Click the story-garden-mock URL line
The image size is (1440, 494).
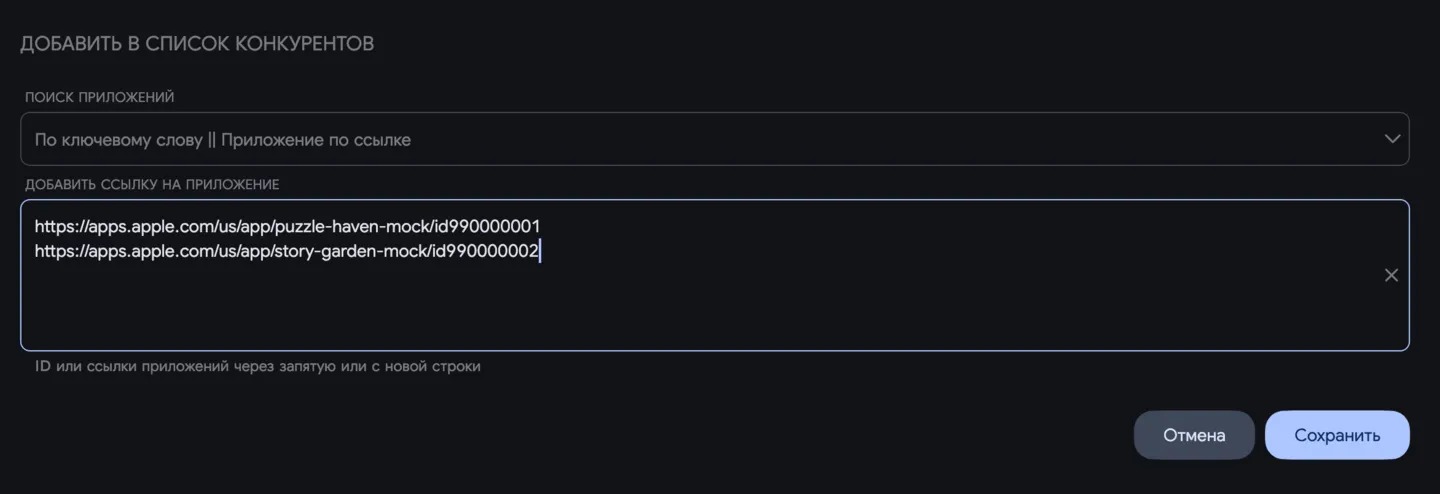pyautogui.click(x=287, y=251)
